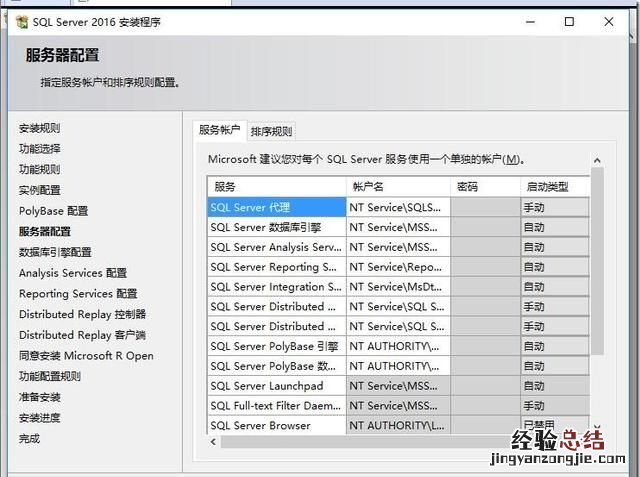Click 同意安装 Microsoft R Open step
Screen dimensions: 640x477
(x=87, y=355)
